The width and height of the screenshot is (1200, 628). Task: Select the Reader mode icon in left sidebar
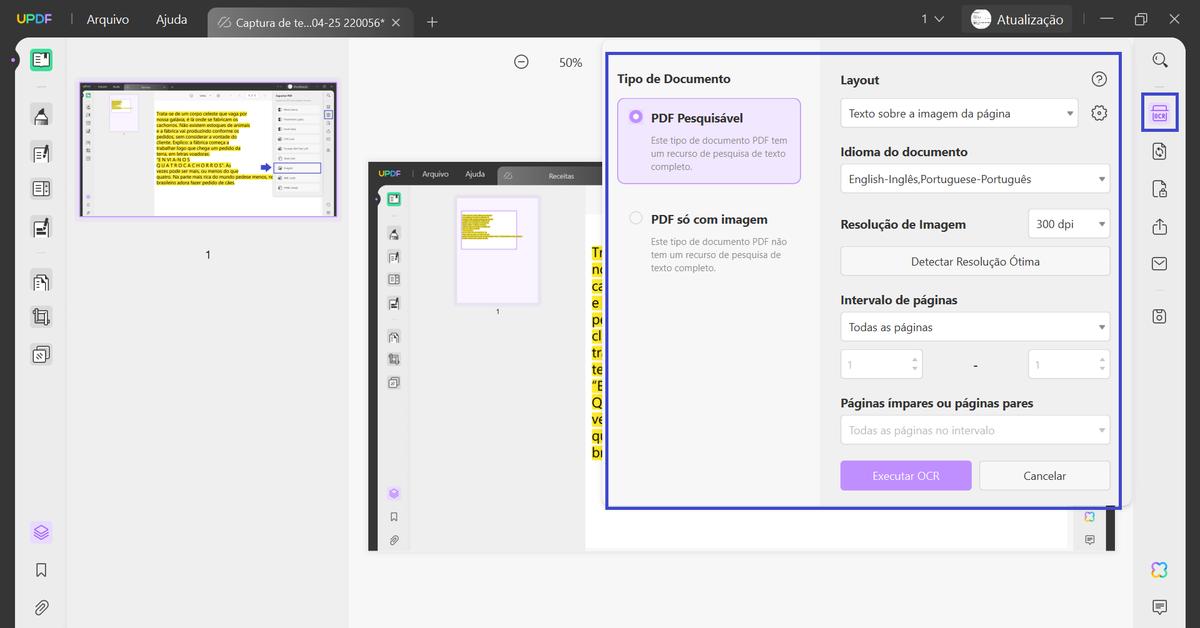coord(40,59)
